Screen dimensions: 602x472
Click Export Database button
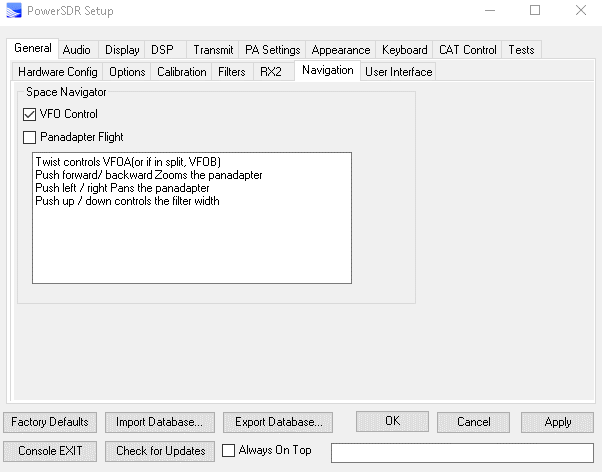278,422
